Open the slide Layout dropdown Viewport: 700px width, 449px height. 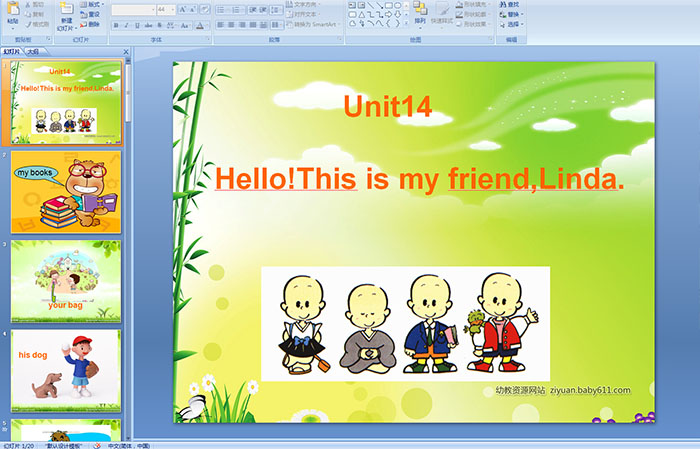[92, 4]
